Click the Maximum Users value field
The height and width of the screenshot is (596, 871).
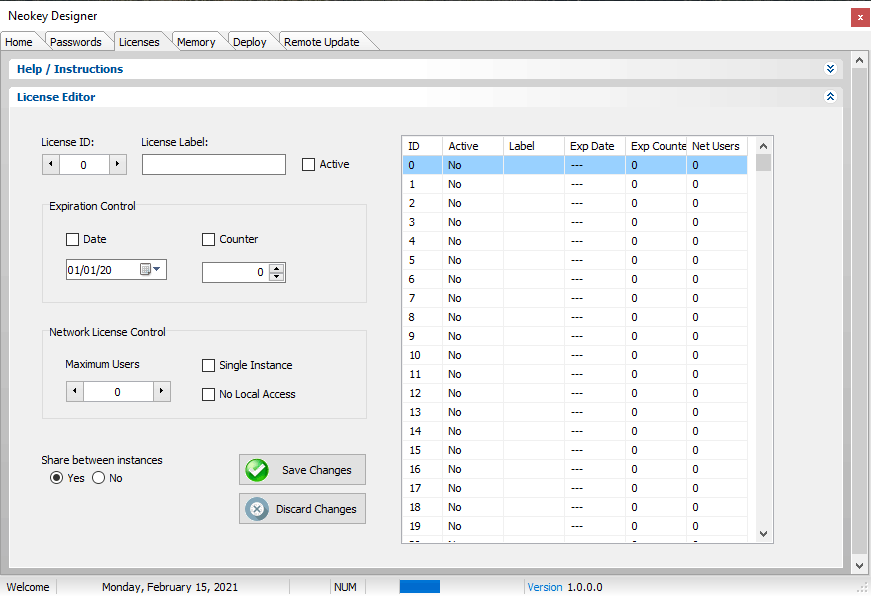coord(118,391)
